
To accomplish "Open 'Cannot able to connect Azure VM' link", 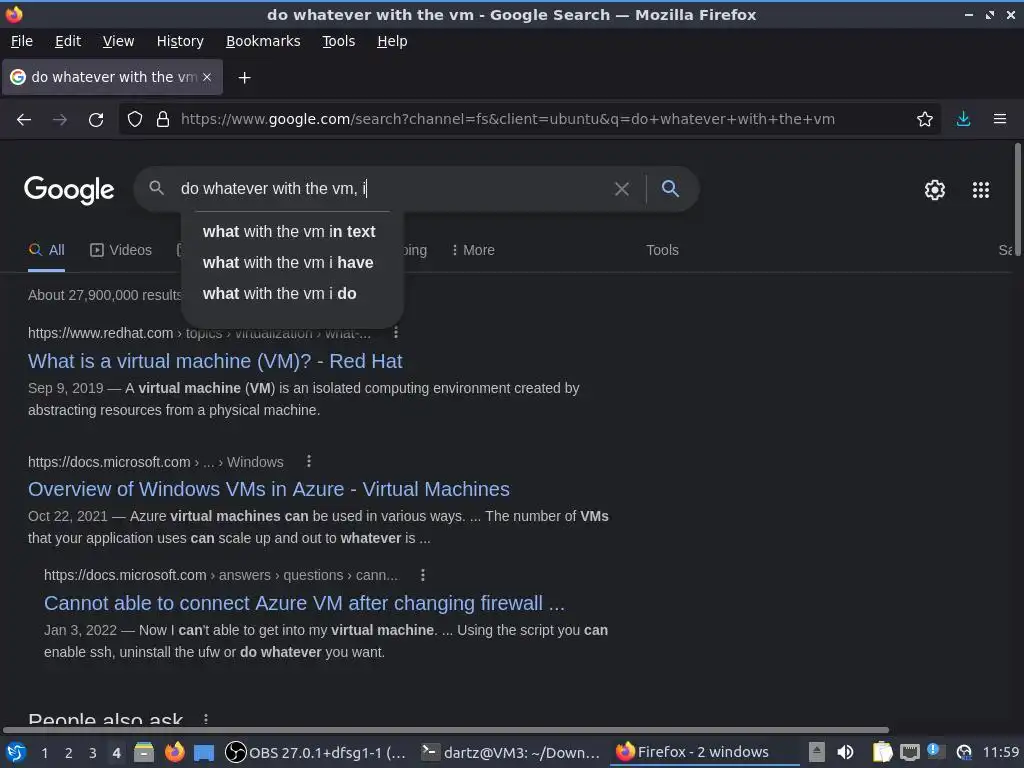I will 304,603.
